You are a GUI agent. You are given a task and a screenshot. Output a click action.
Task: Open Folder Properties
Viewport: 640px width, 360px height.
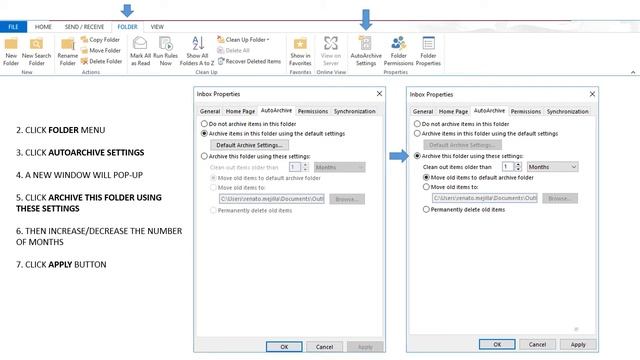428,51
